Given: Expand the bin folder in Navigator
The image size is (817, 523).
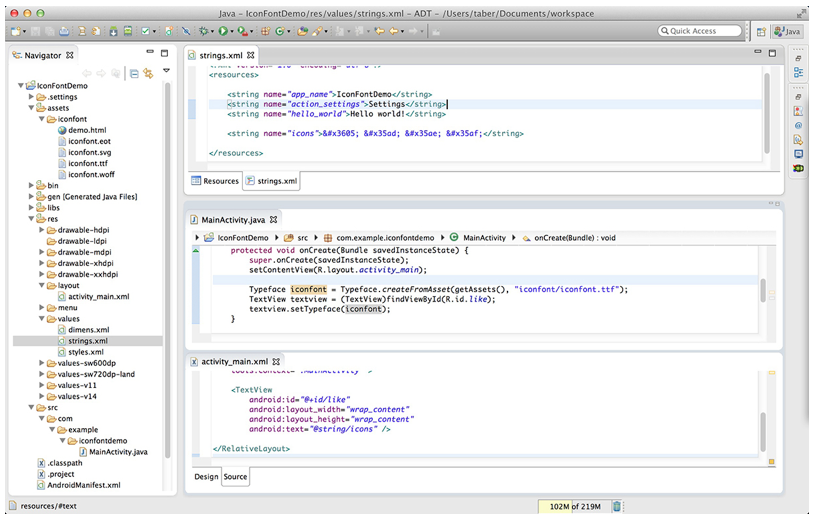Looking at the screenshot, I should [x=31, y=185].
